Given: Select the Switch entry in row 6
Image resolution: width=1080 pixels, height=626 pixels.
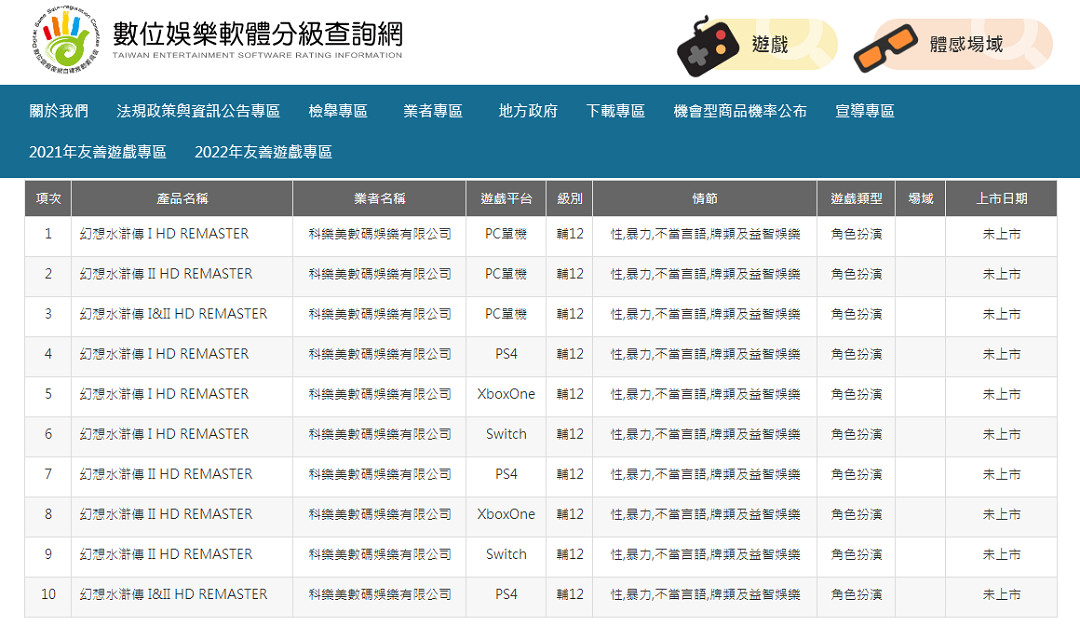Looking at the screenshot, I should (506, 434).
